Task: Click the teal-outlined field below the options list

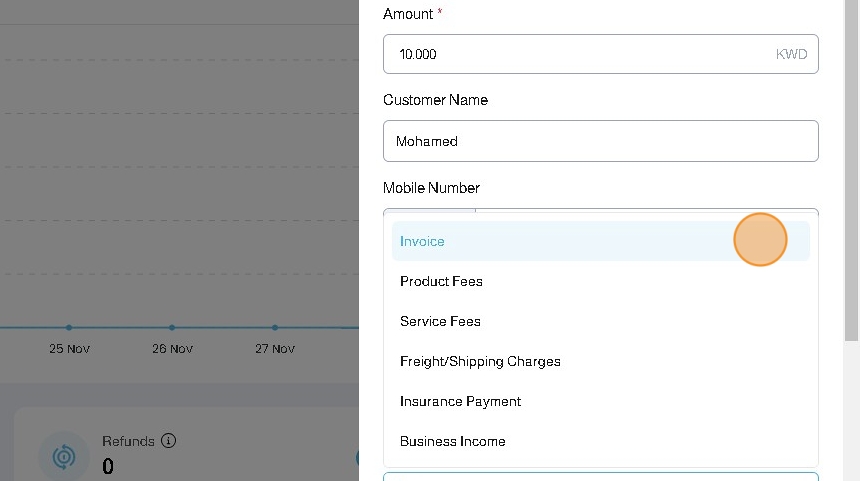Action: pyautogui.click(x=600, y=476)
